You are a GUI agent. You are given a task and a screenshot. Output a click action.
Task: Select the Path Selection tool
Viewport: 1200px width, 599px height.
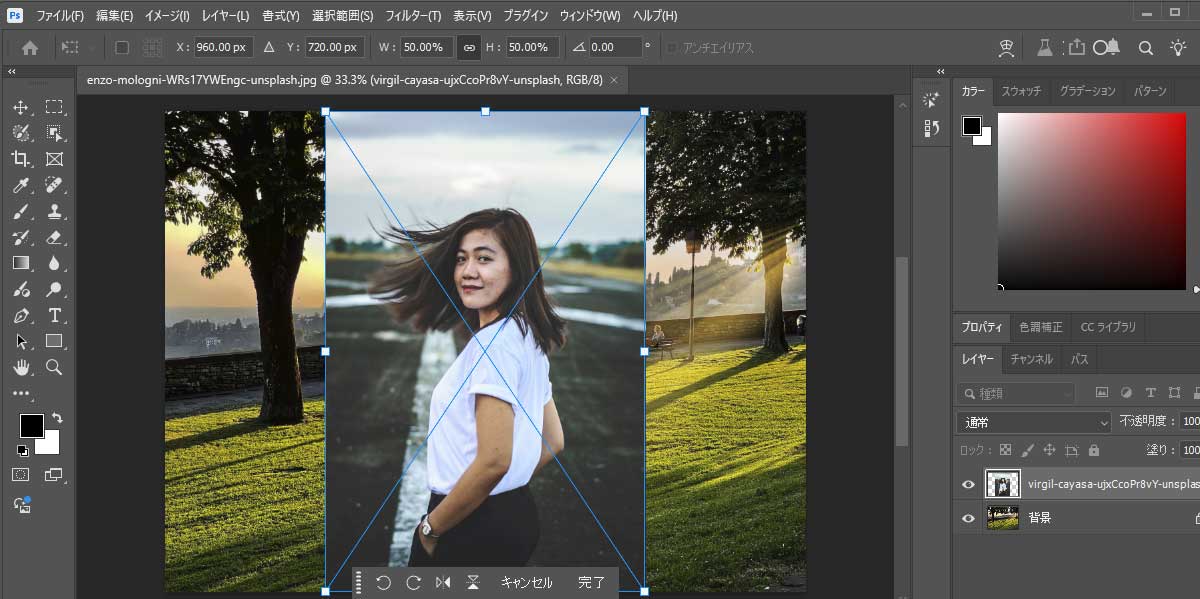coord(20,342)
